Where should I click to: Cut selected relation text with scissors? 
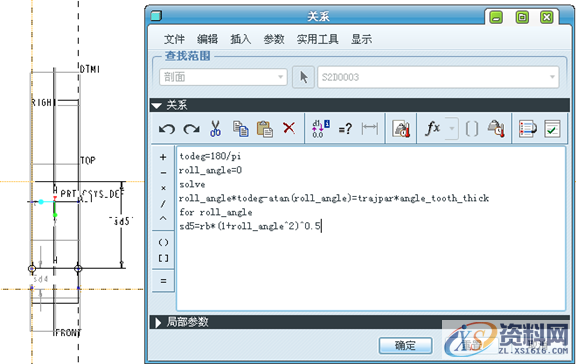point(216,129)
